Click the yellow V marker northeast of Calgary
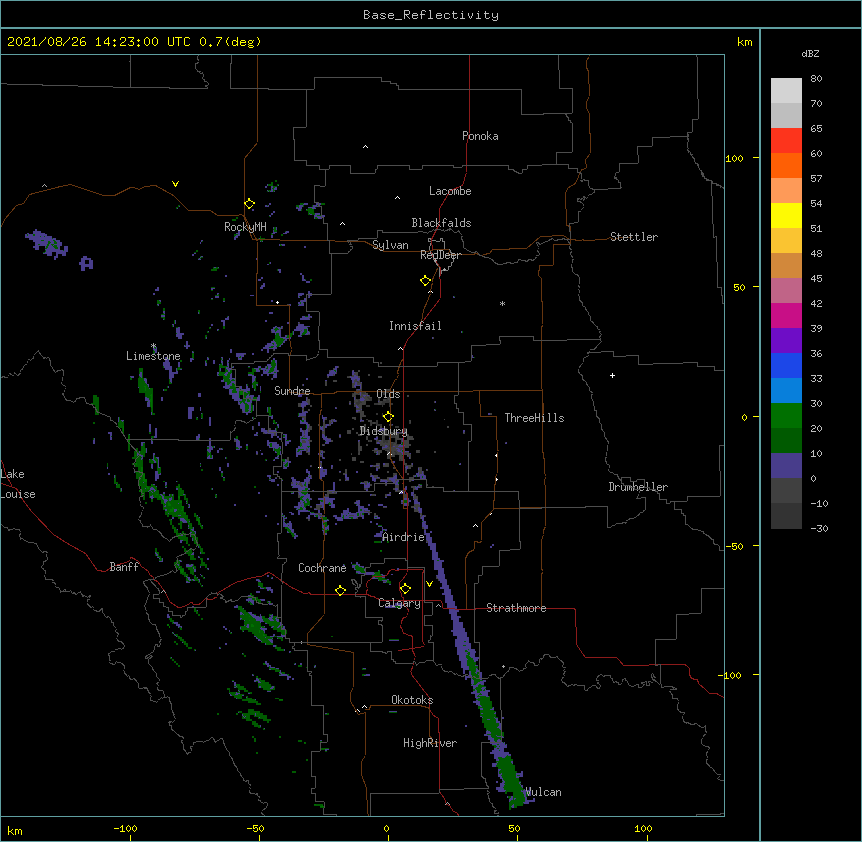 (429, 584)
